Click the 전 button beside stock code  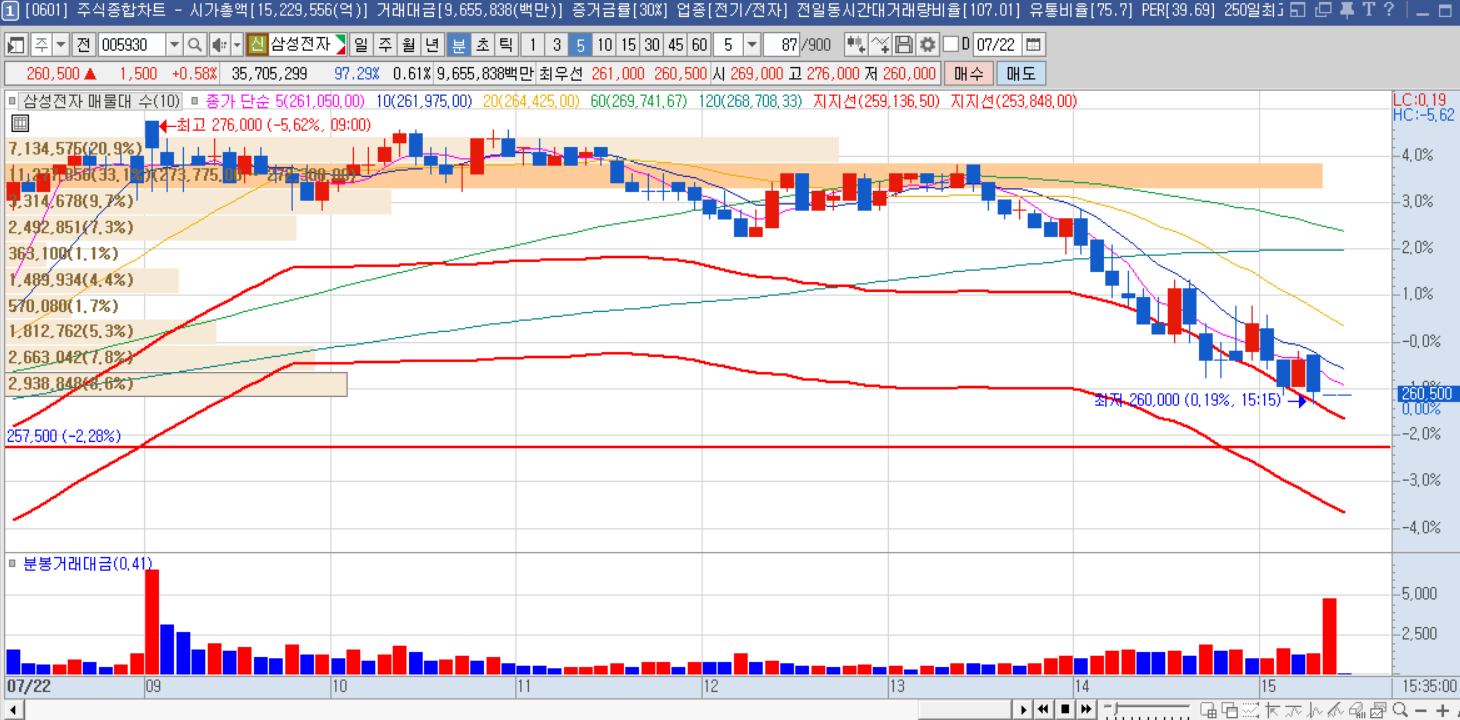(83, 45)
